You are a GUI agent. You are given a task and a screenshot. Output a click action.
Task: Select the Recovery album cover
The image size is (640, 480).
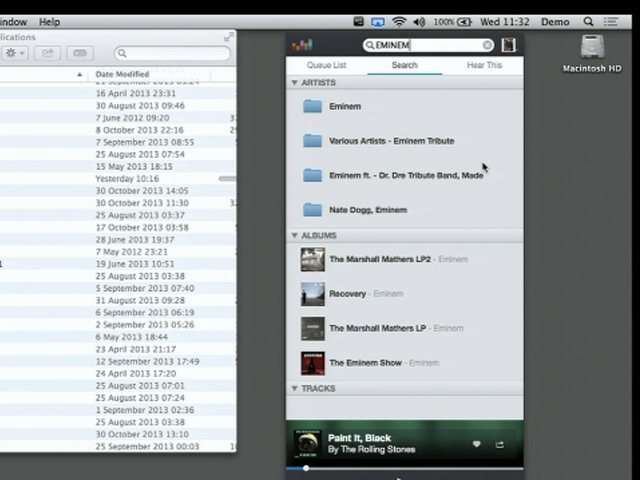(x=313, y=294)
